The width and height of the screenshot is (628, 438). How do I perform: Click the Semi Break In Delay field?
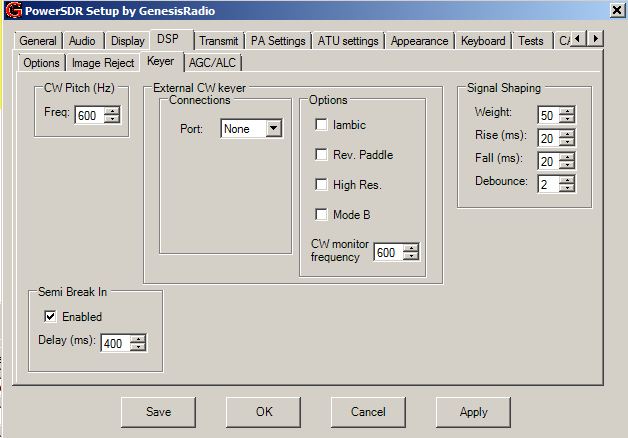(x=115, y=343)
